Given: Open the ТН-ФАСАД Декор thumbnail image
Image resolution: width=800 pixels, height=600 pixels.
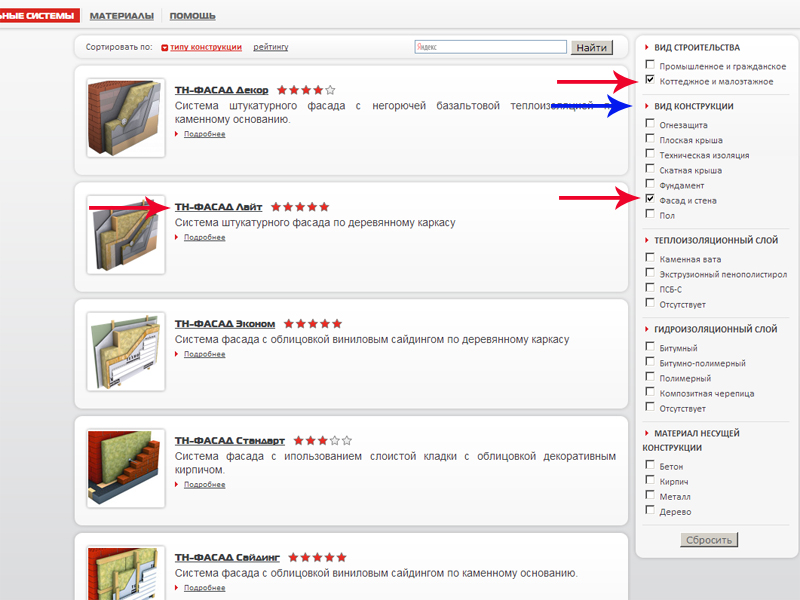Looking at the screenshot, I should pos(126,117).
